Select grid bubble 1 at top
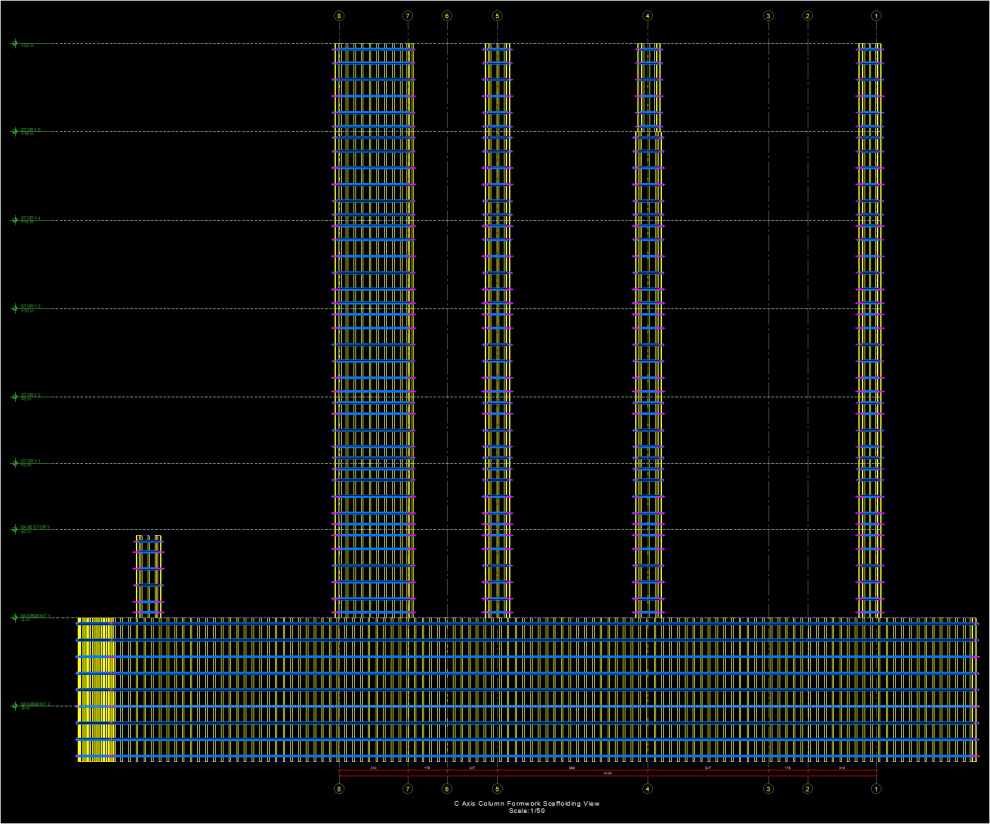The image size is (990, 824). tap(876, 16)
